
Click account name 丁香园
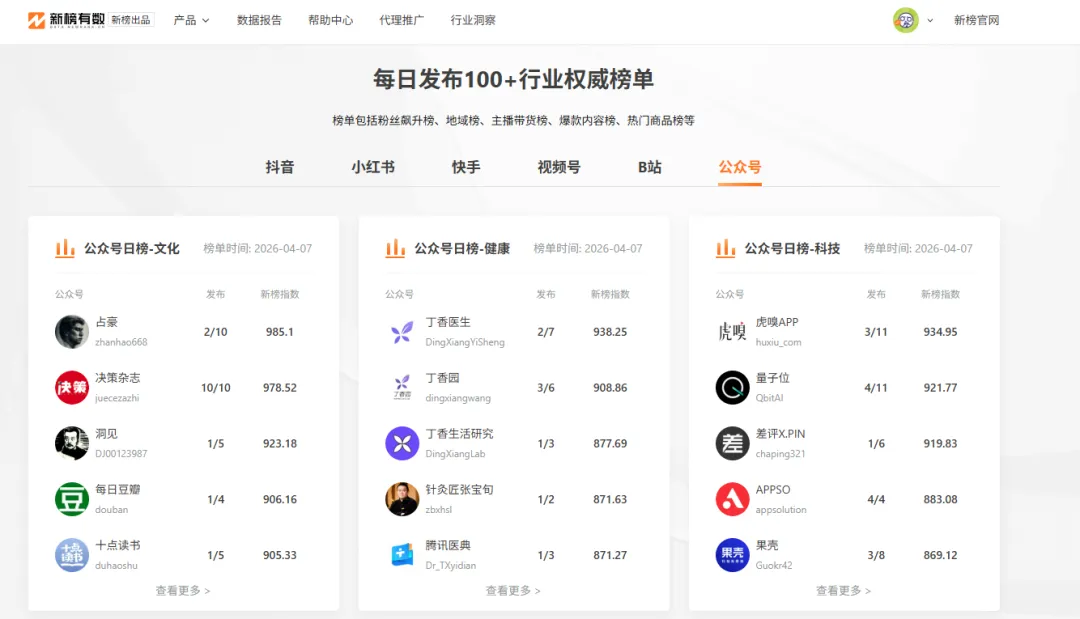[x=442, y=378]
